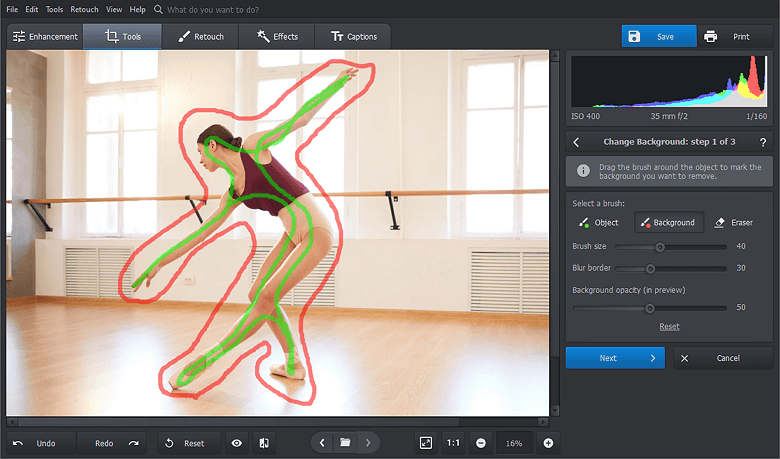Open the folder browse icon
780x459 pixels.
coord(345,443)
